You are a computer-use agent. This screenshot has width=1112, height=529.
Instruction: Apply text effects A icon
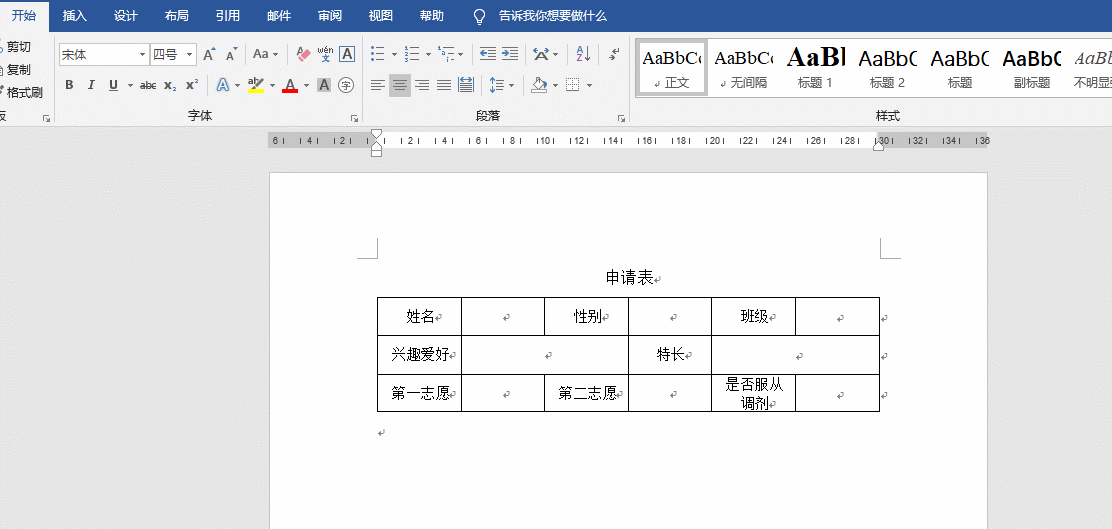click(223, 85)
